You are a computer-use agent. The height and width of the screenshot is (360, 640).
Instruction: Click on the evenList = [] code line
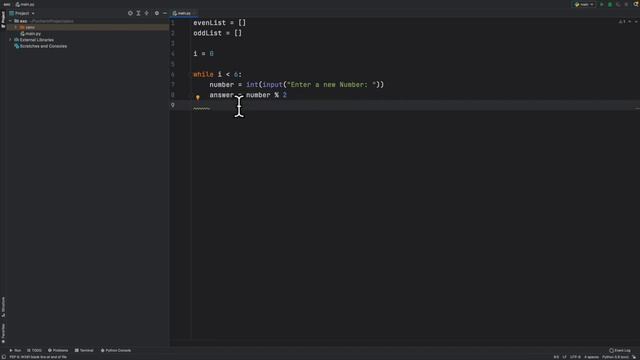(x=220, y=23)
